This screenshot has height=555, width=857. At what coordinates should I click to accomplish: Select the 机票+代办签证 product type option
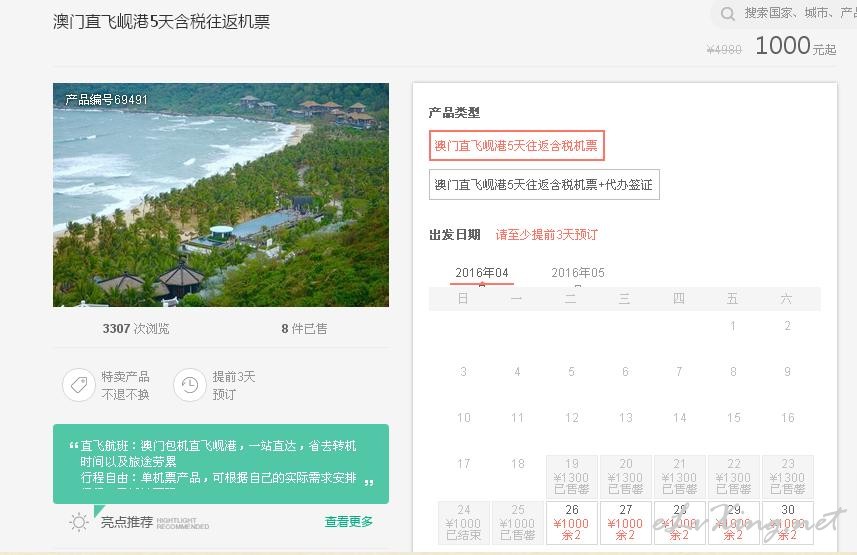click(544, 185)
